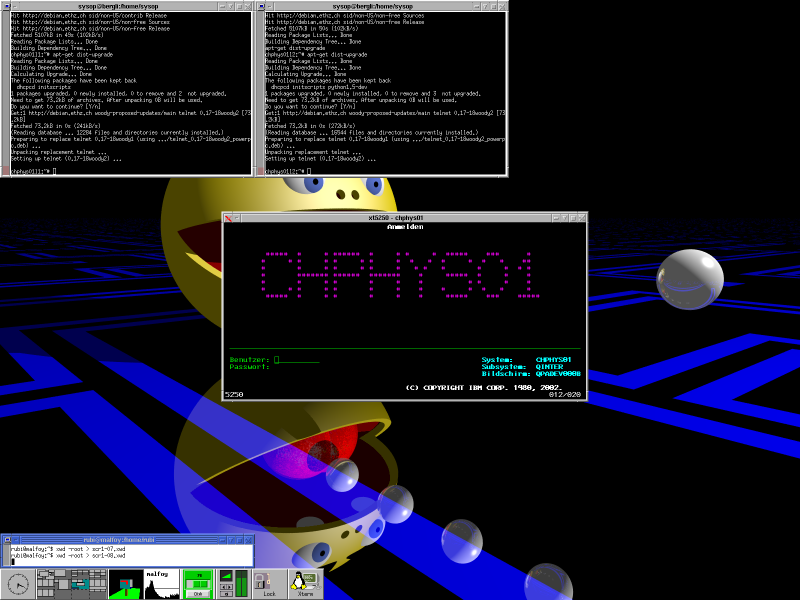Close the chphys0111 sysop terminal window

[x=248, y=7]
